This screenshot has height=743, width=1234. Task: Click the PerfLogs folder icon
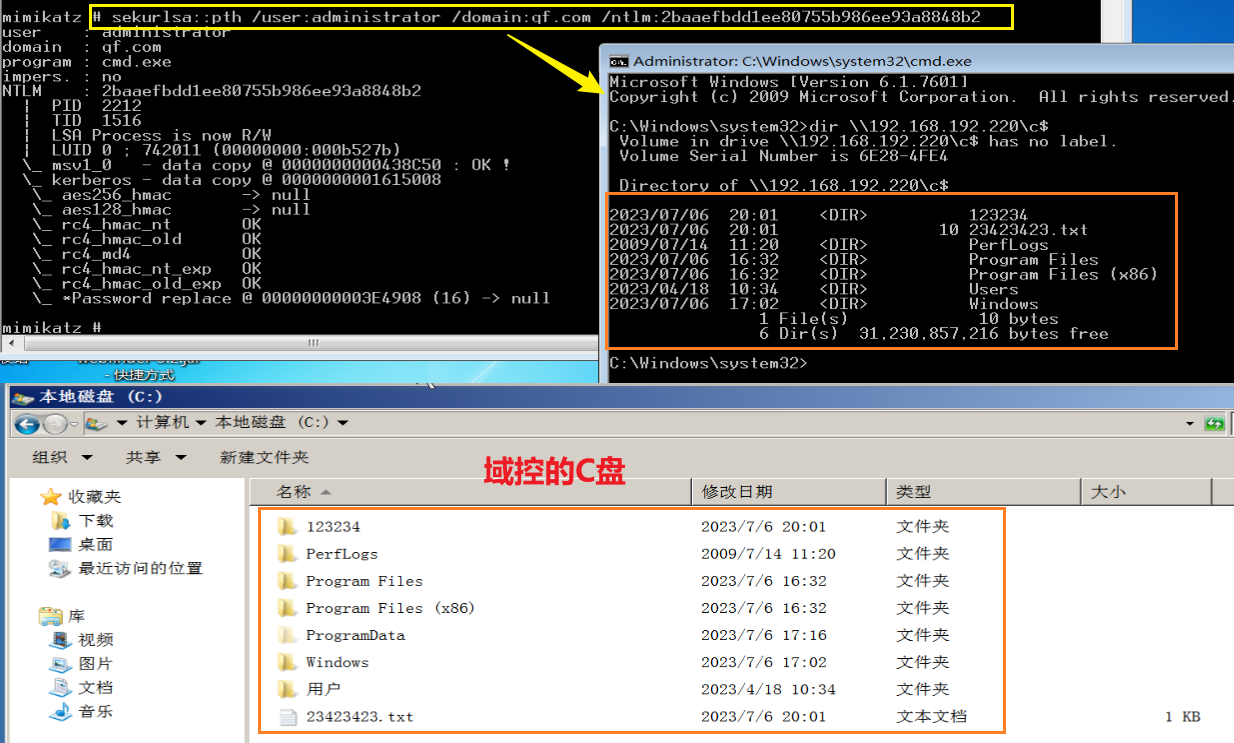tap(288, 553)
